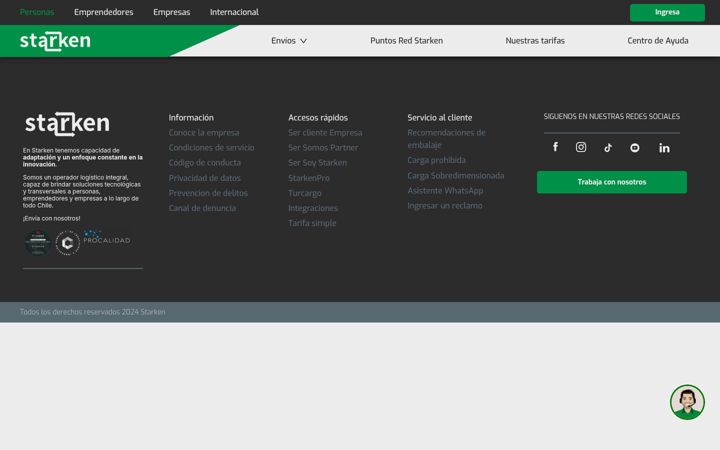720x450 pixels.
Task: Open Starken Instagram icon
Action: 581,147
